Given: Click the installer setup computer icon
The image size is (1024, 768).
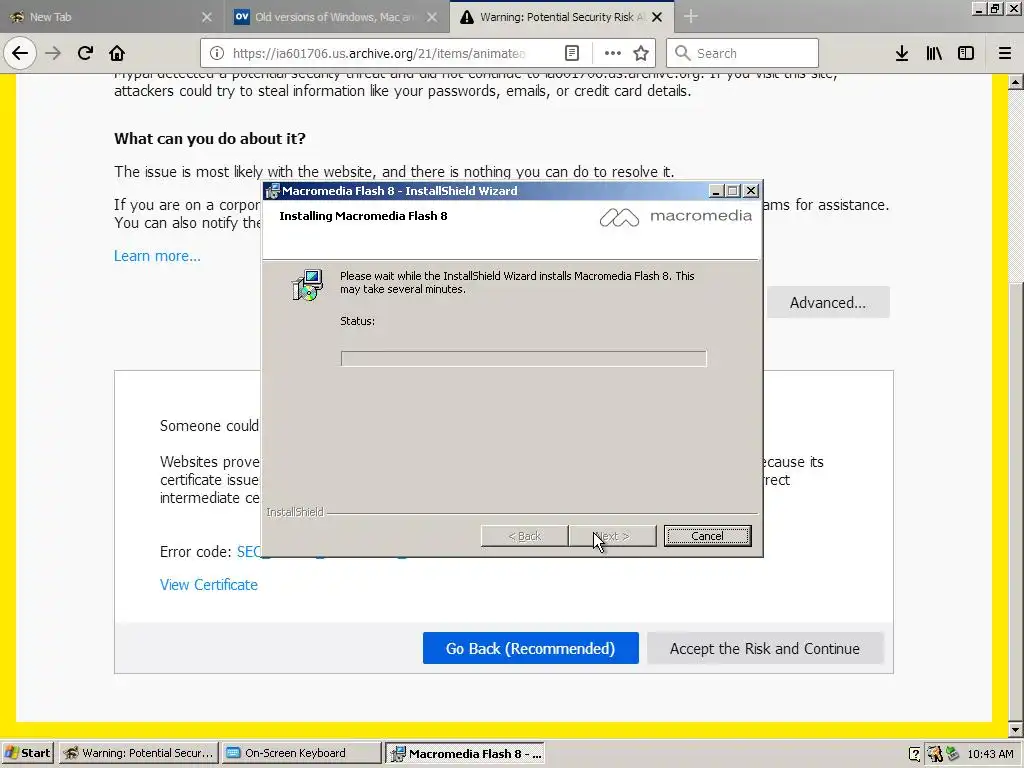Looking at the screenshot, I should (x=308, y=285).
